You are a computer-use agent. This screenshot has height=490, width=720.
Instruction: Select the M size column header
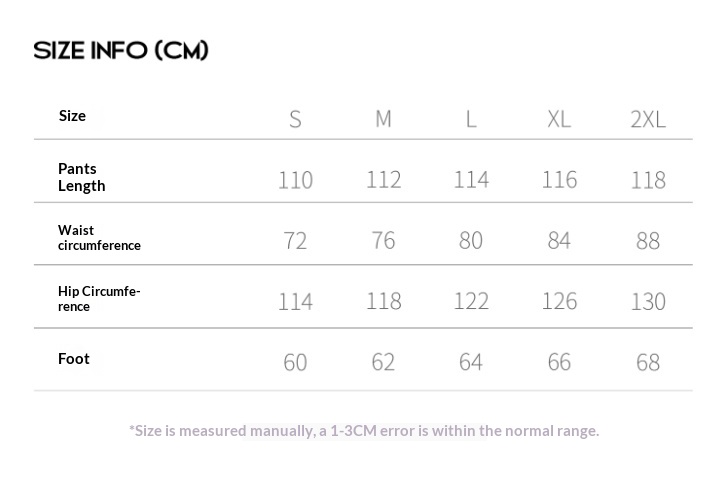coord(383,119)
